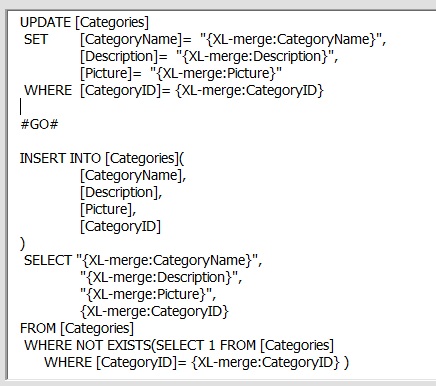Click [CategoryName], in the INSERT column list
Image resolution: width=436 pixels, height=386 pixels.
pyautogui.click(x=133, y=175)
